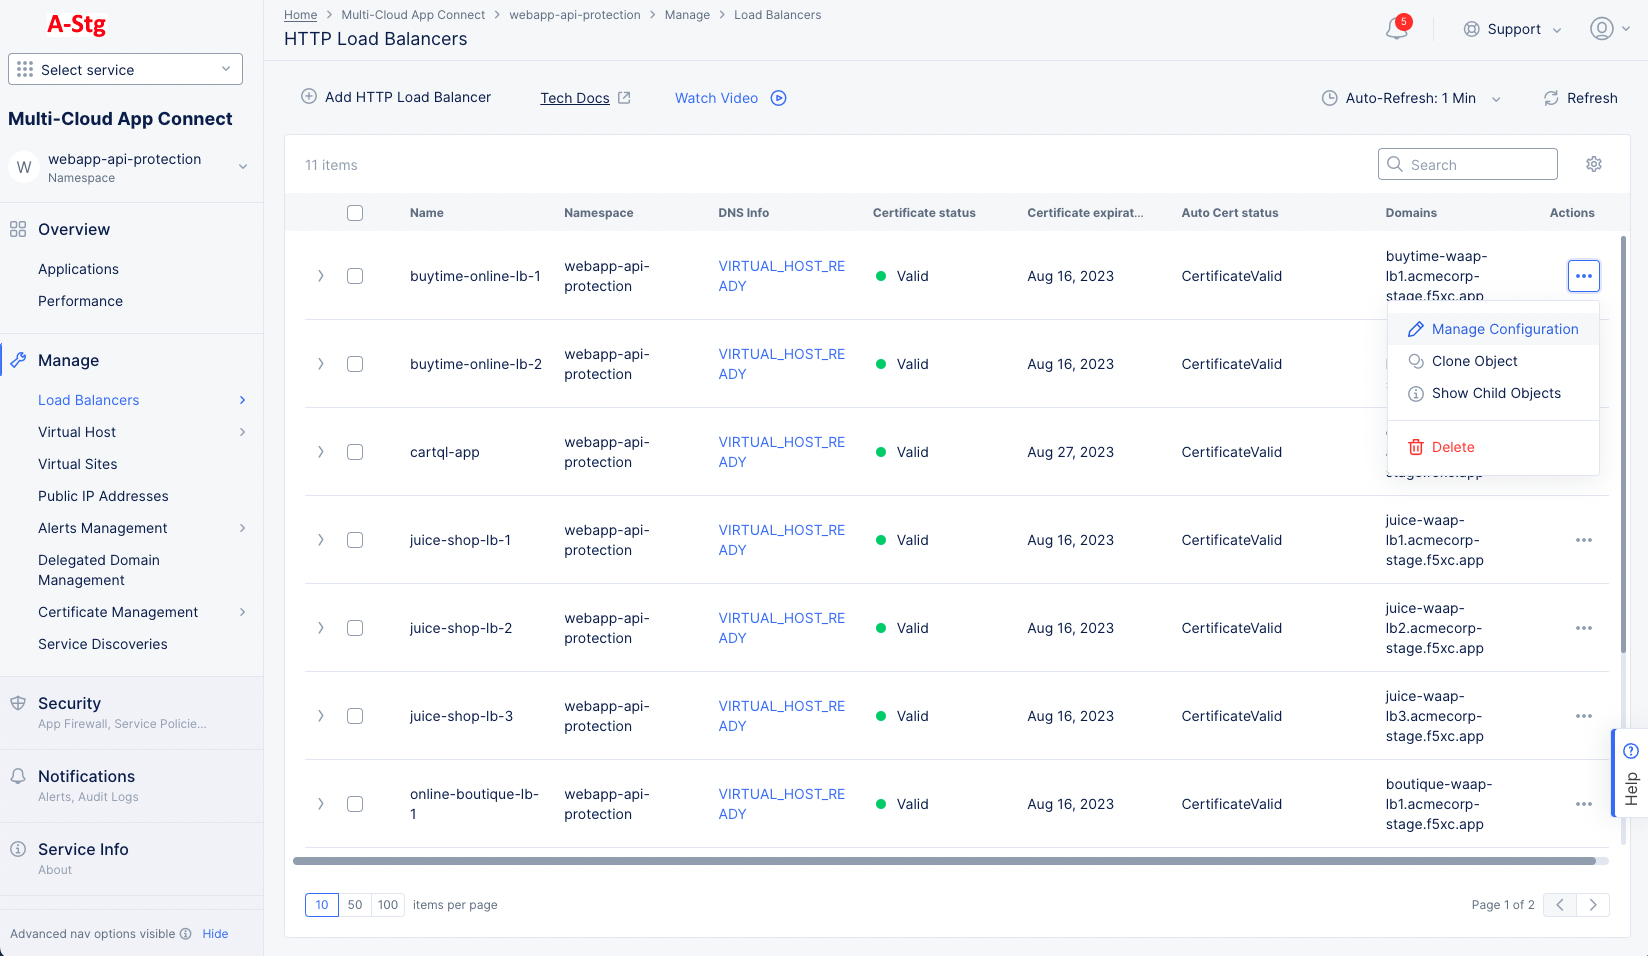Check the select-all checkbox in table header

click(355, 212)
